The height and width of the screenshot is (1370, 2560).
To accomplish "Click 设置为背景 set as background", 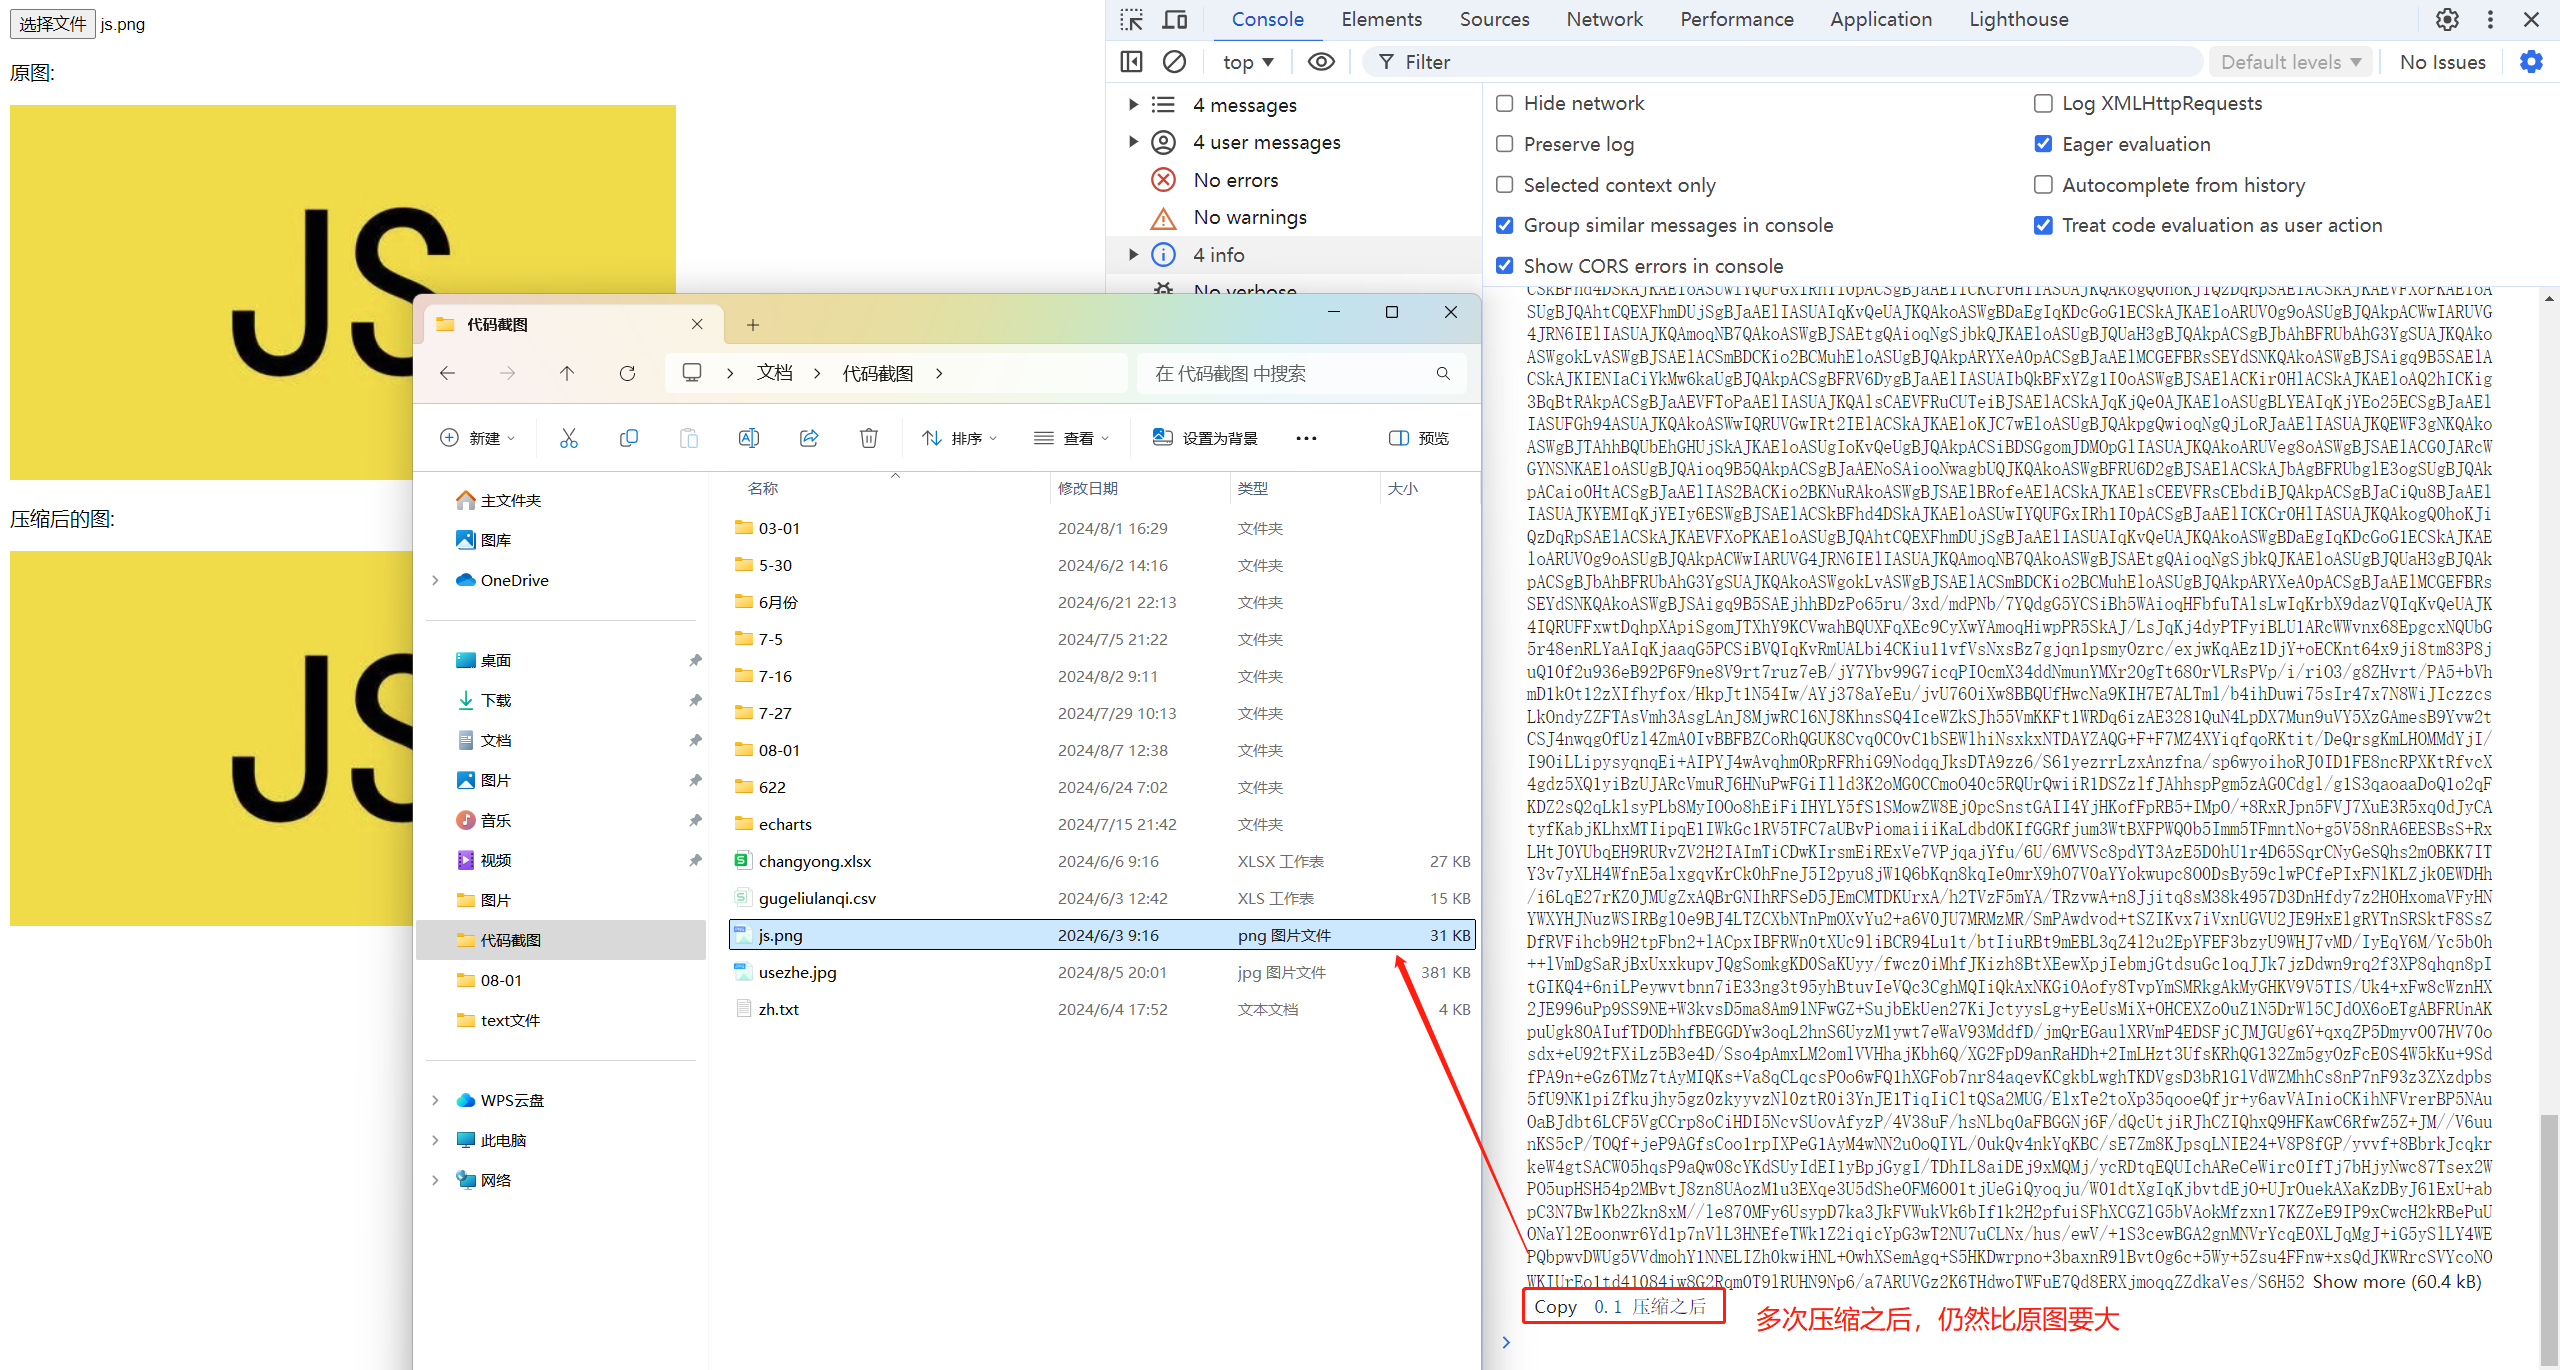I will [1205, 438].
